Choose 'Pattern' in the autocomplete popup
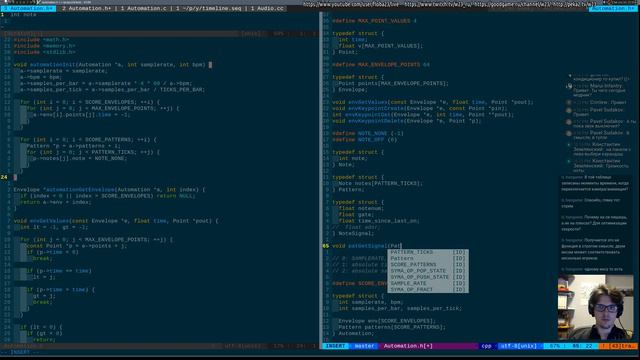640x360 pixels. [x=428, y=258]
